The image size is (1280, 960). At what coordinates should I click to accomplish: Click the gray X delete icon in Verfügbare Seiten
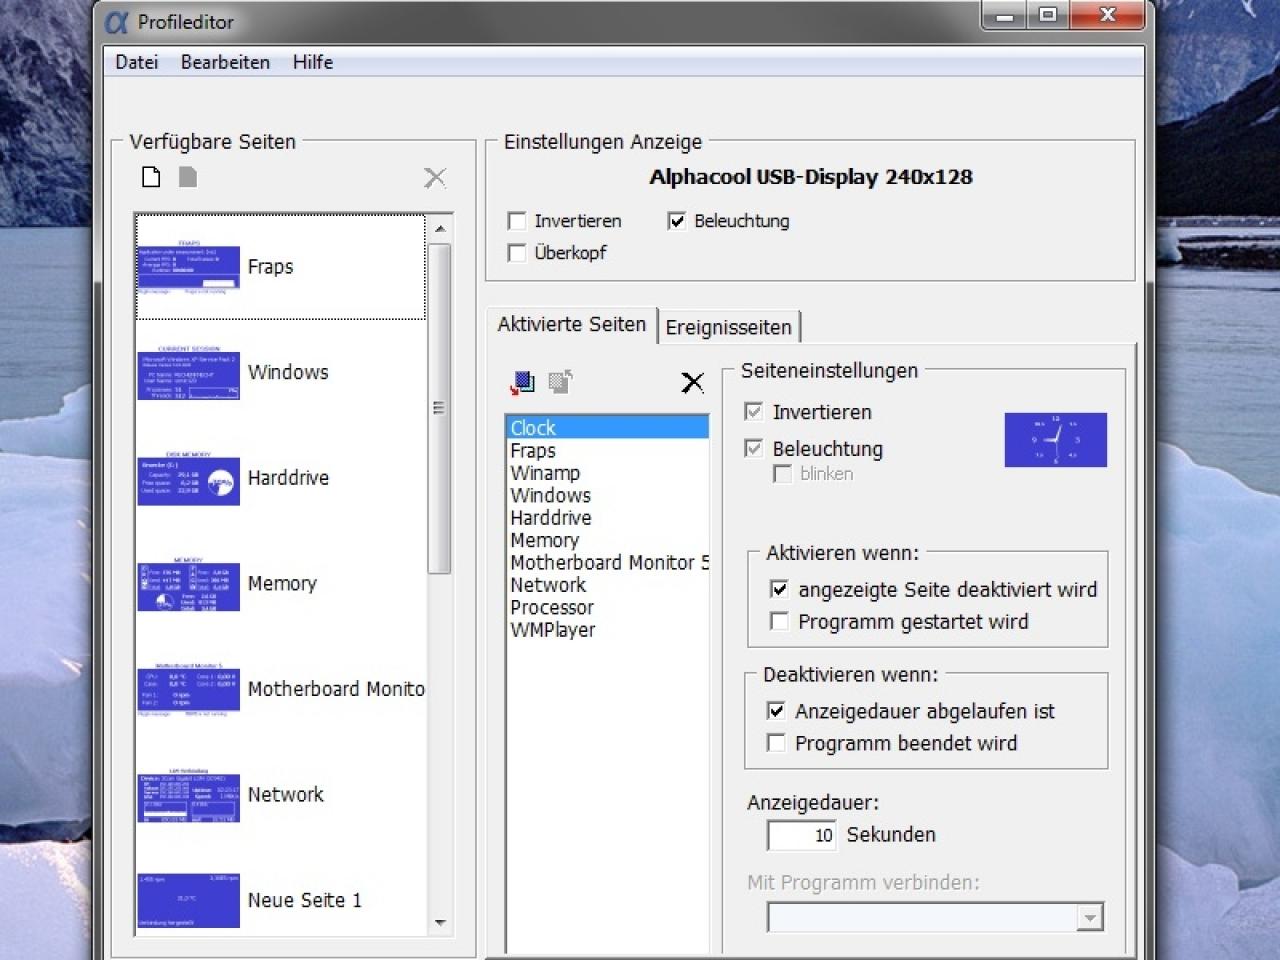(435, 178)
